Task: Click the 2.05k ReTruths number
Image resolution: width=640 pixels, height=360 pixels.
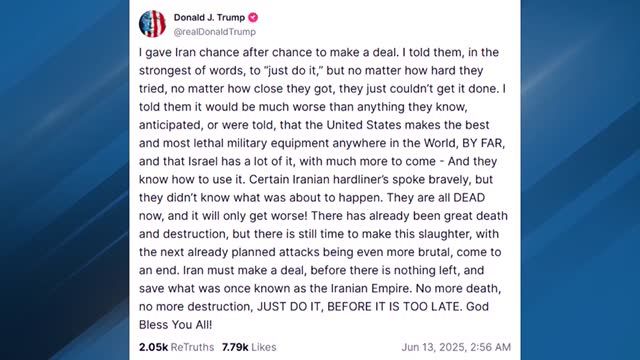Action: pos(153,347)
